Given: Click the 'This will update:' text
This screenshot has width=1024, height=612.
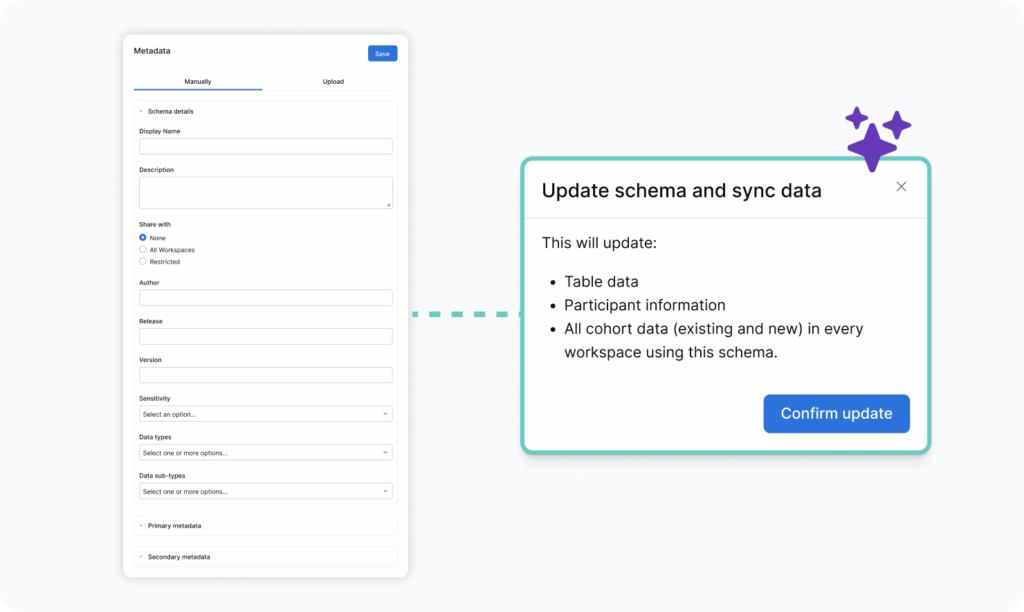Looking at the screenshot, I should tap(599, 243).
